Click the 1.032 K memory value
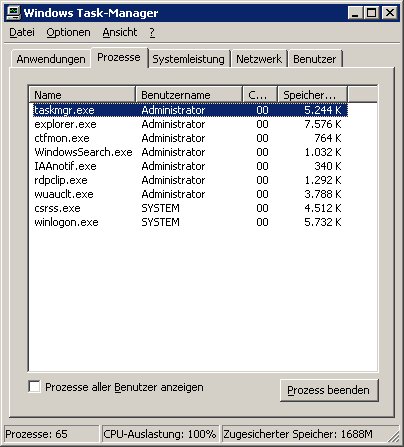404x447 pixels. tap(323, 152)
